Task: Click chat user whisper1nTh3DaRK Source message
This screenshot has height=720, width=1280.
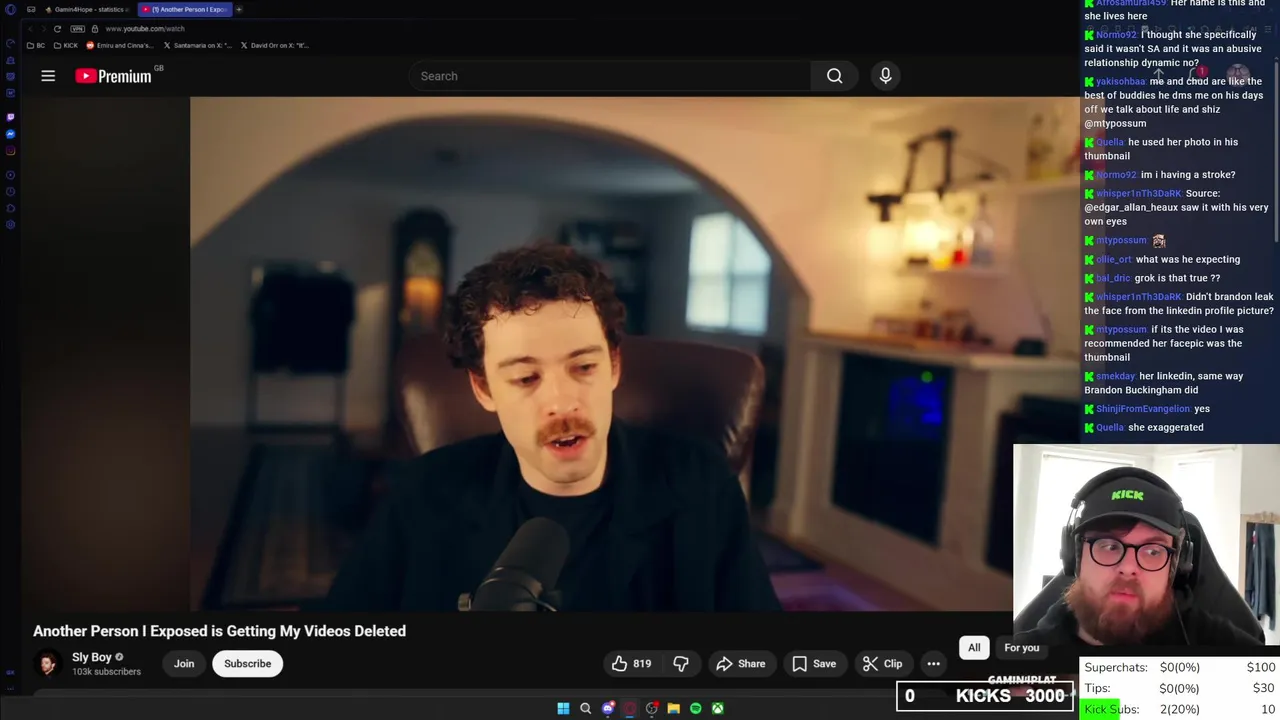Action: tap(1139, 193)
